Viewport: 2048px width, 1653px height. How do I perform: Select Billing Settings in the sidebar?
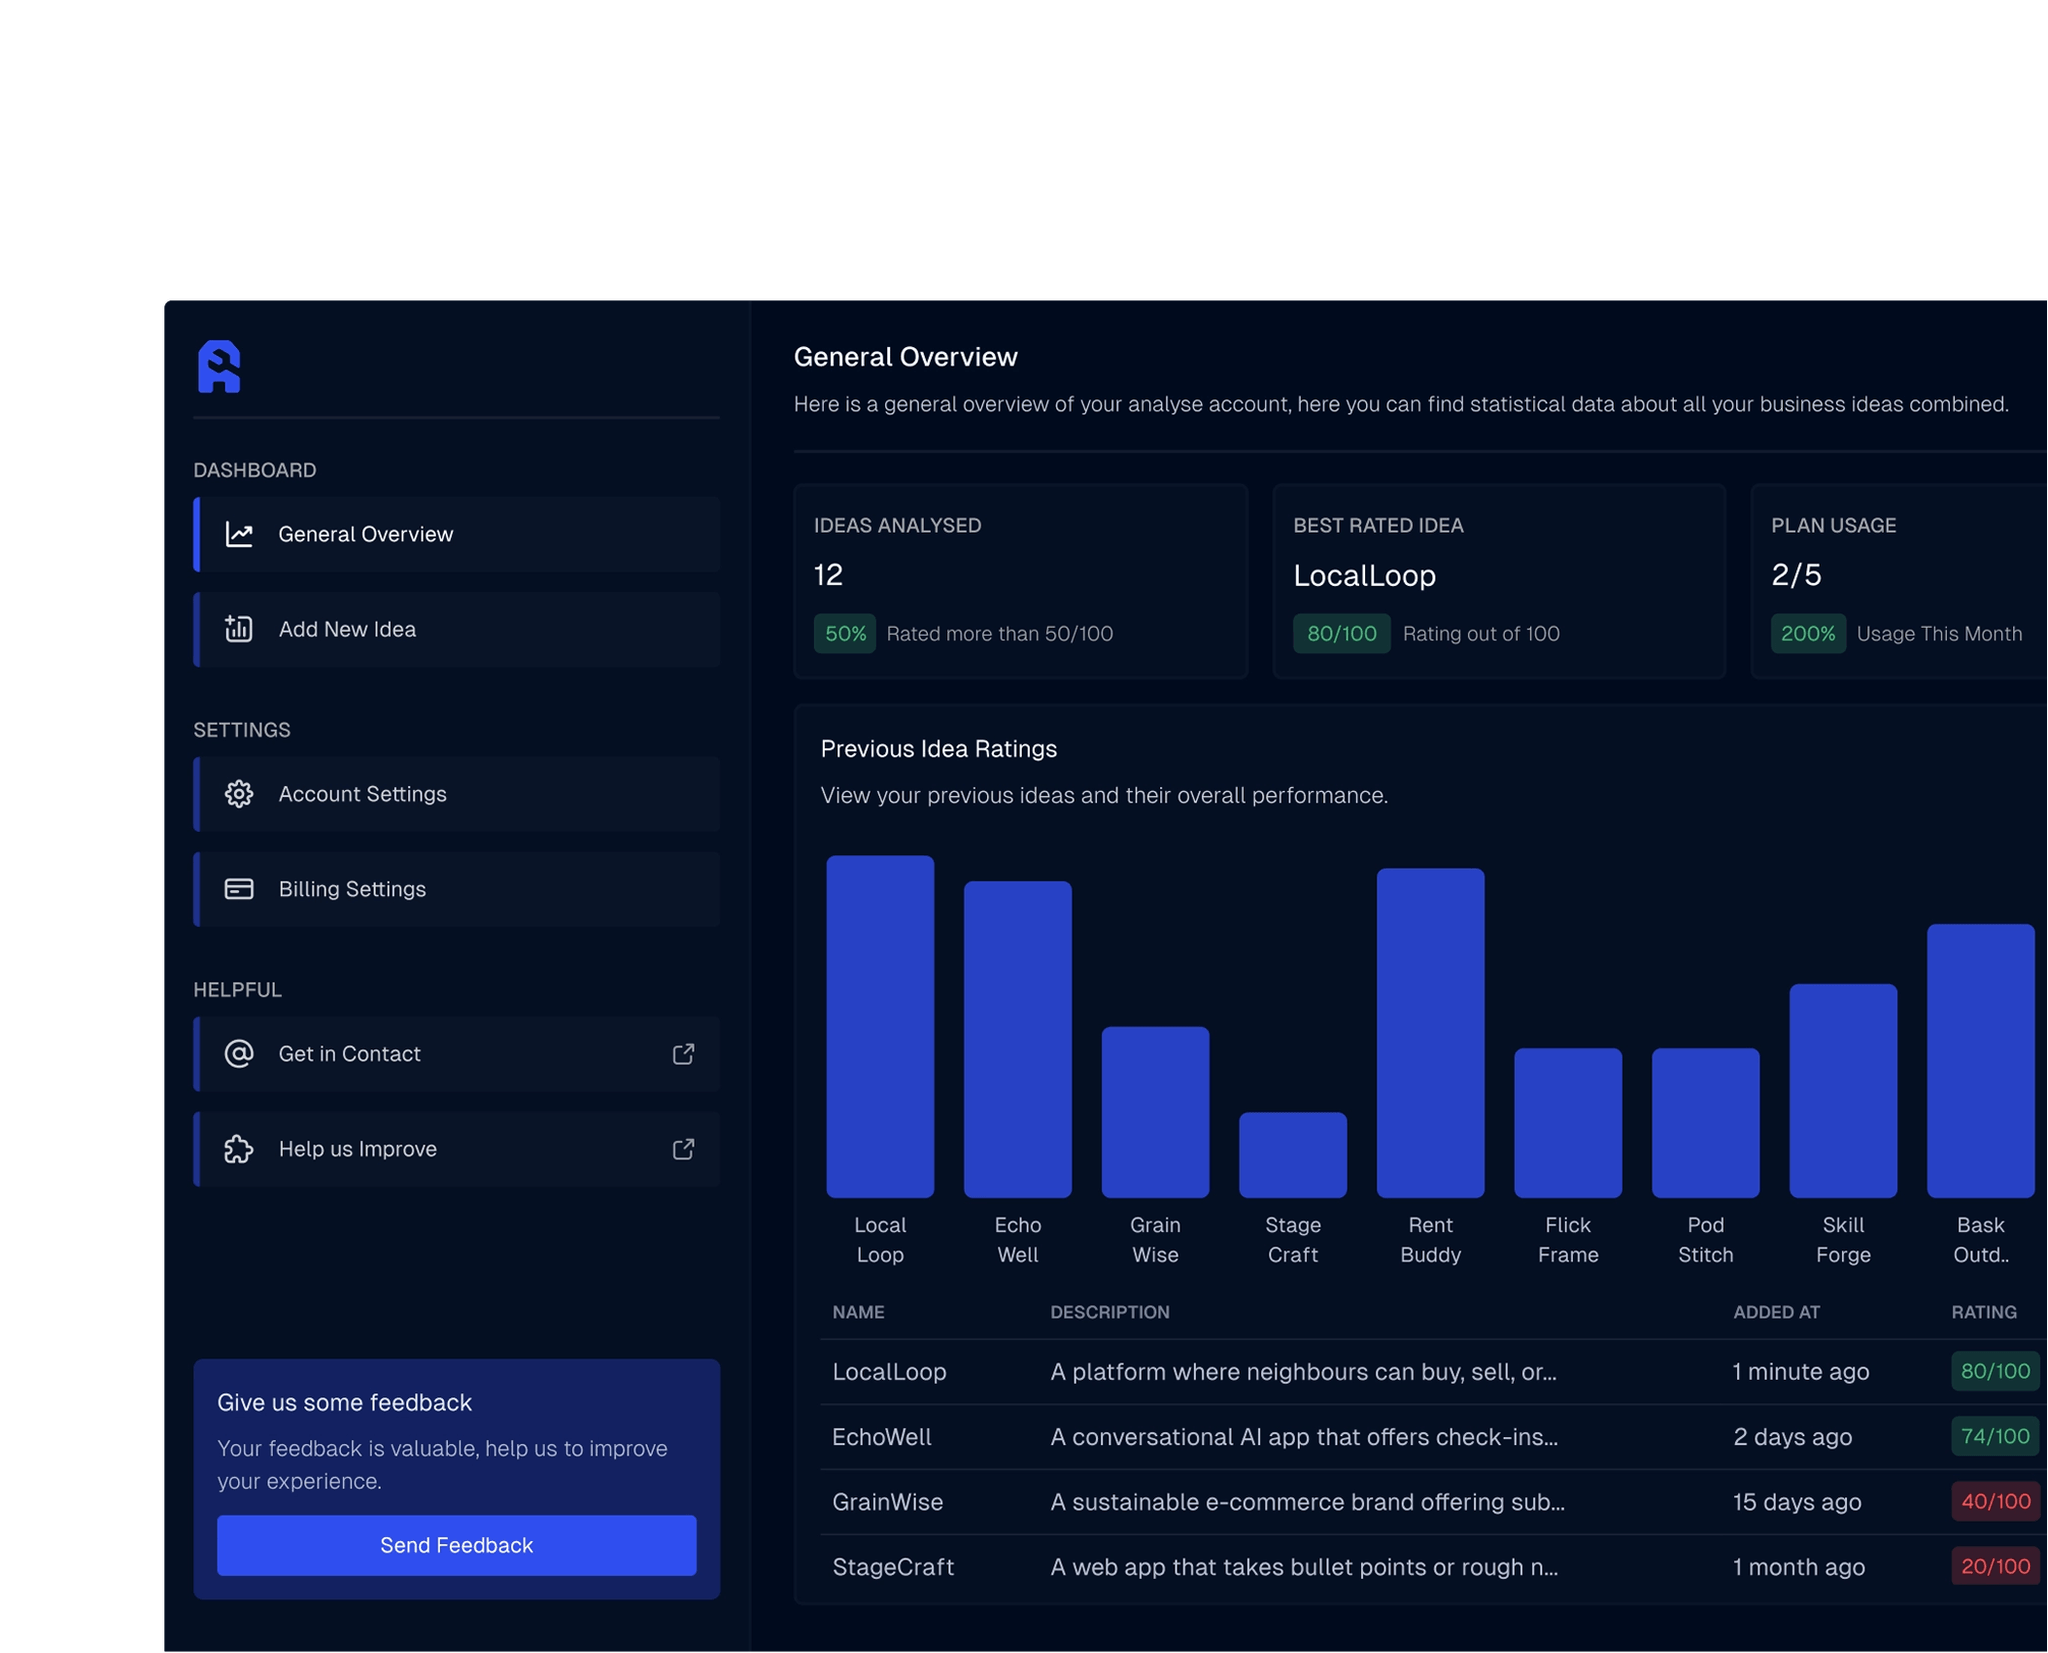352,888
